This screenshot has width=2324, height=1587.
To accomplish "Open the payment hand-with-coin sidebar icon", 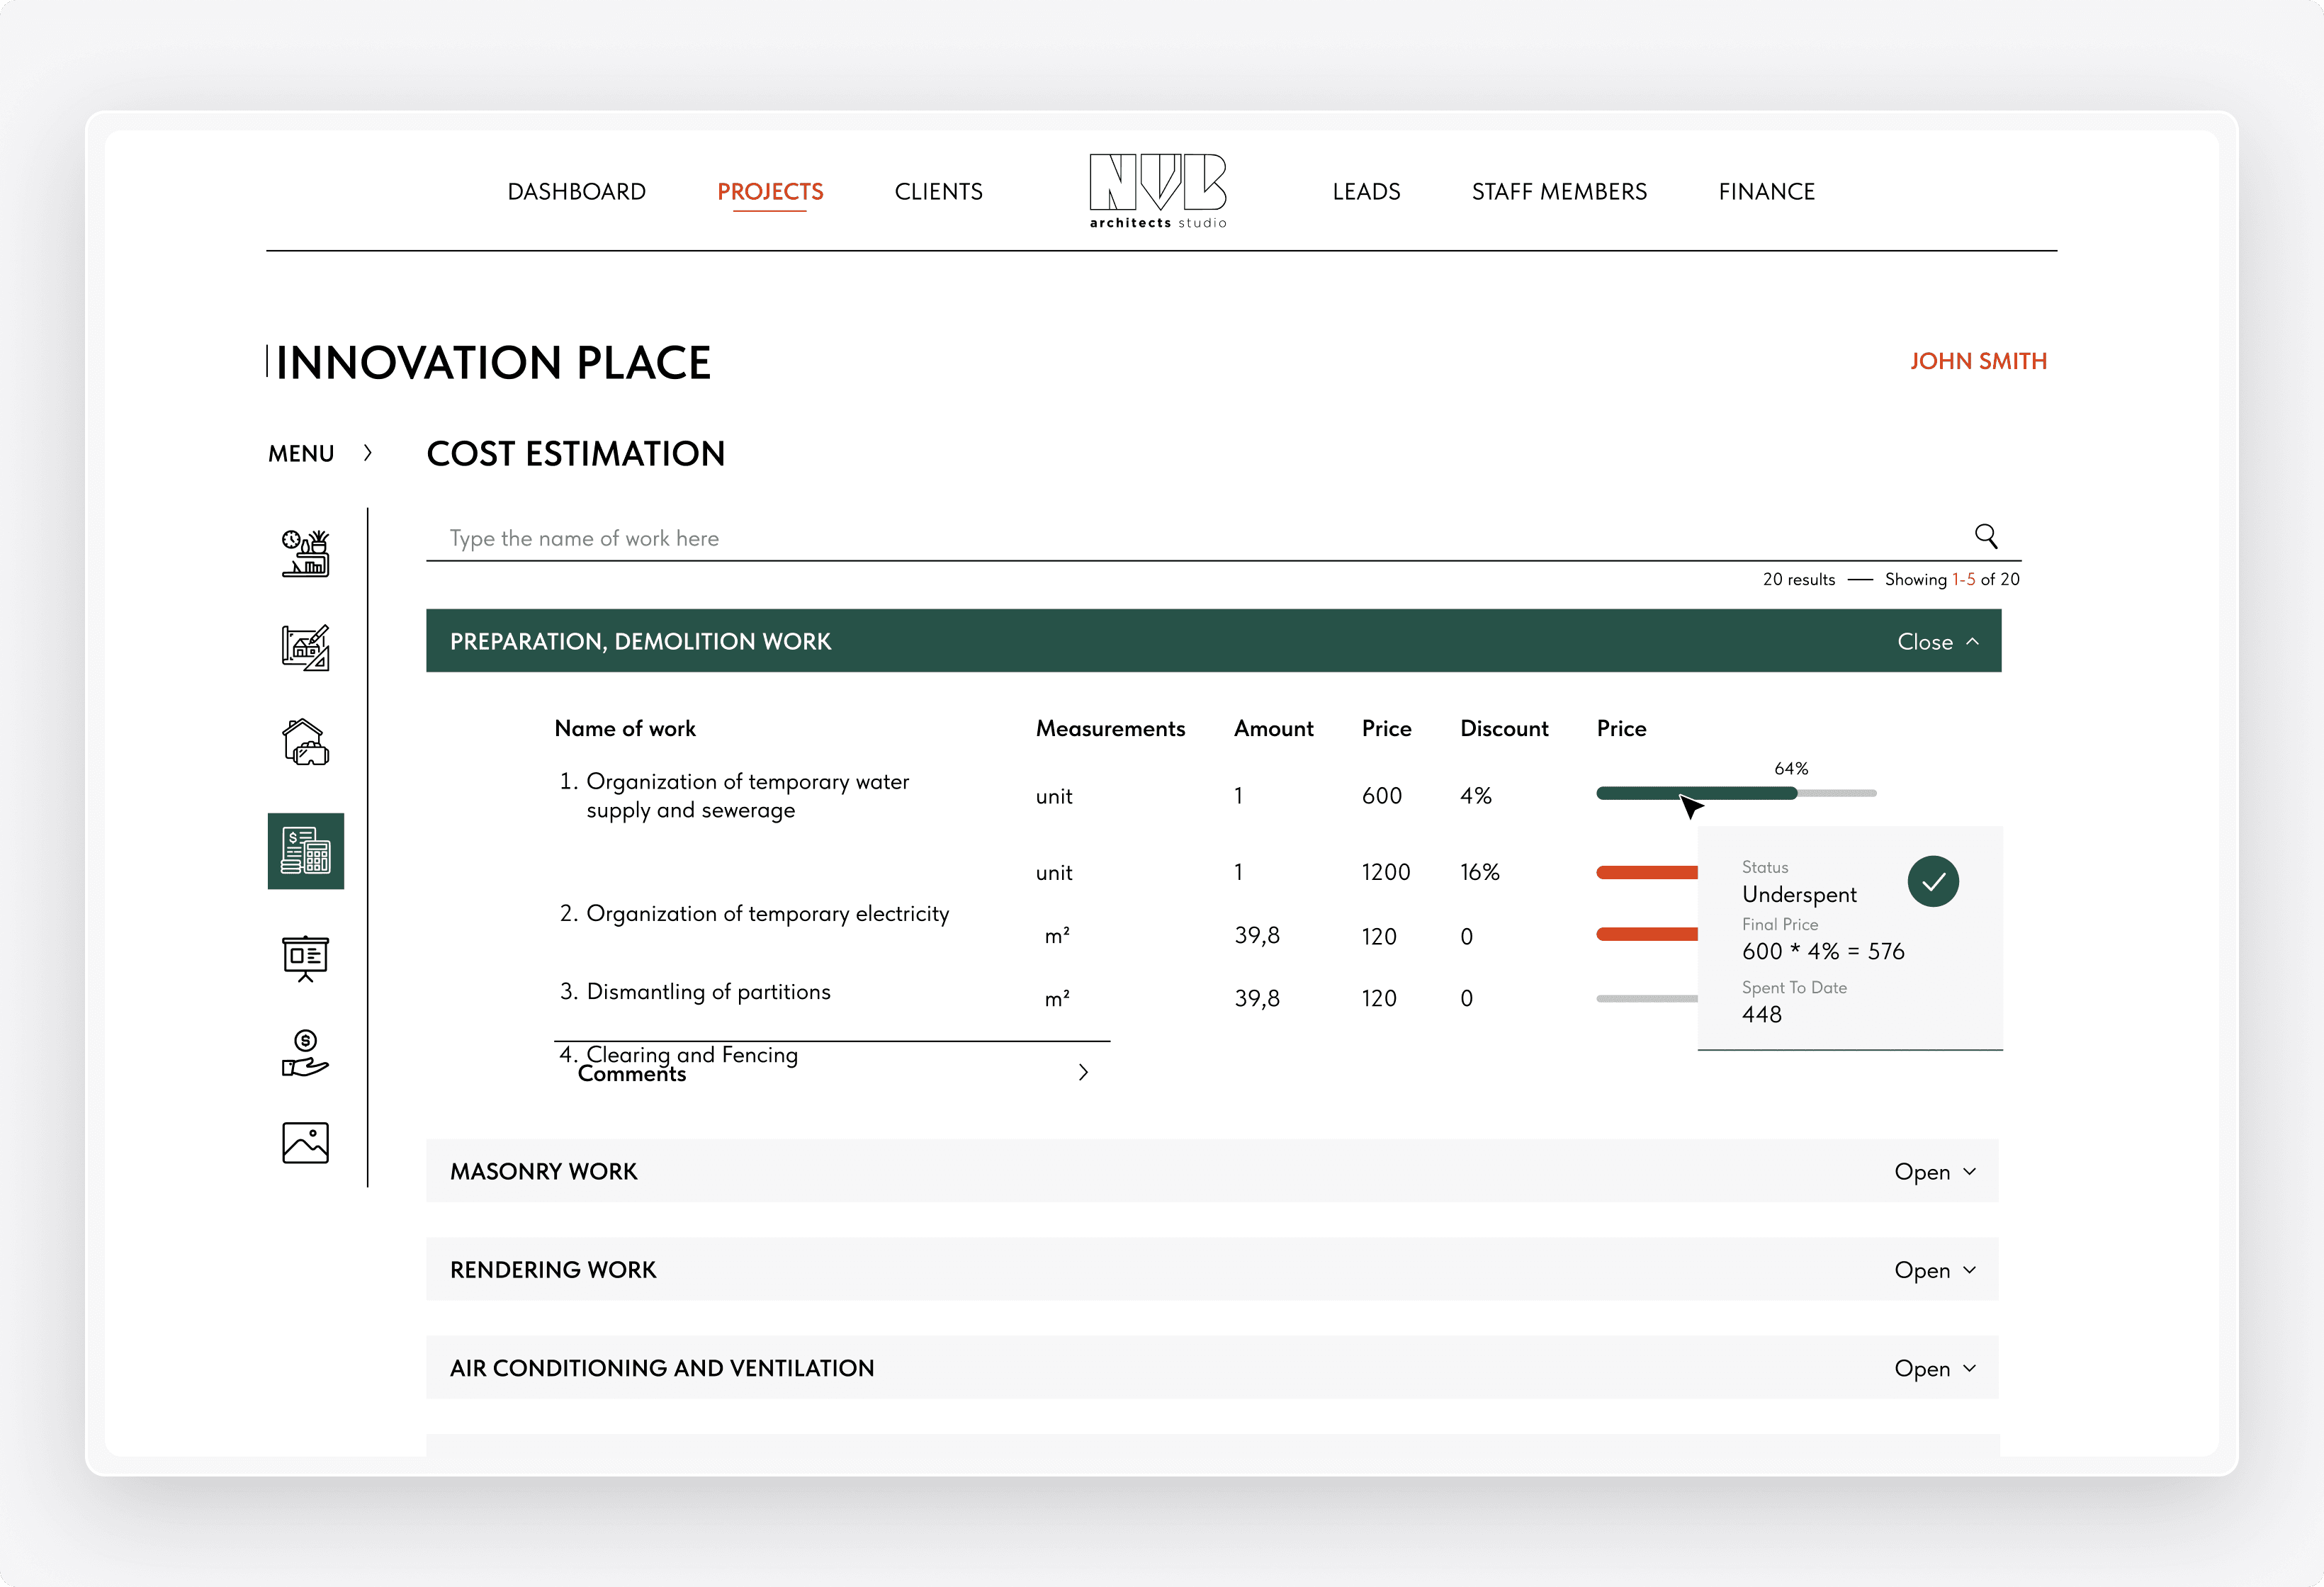I will tap(305, 1053).
